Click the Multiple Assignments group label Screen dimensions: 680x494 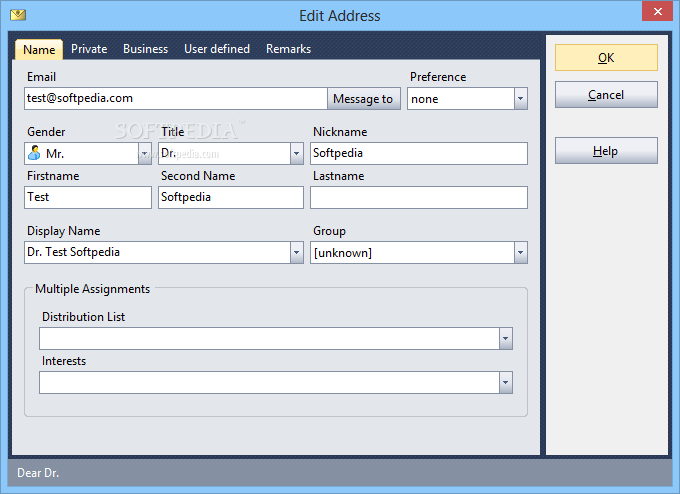[x=92, y=289]
